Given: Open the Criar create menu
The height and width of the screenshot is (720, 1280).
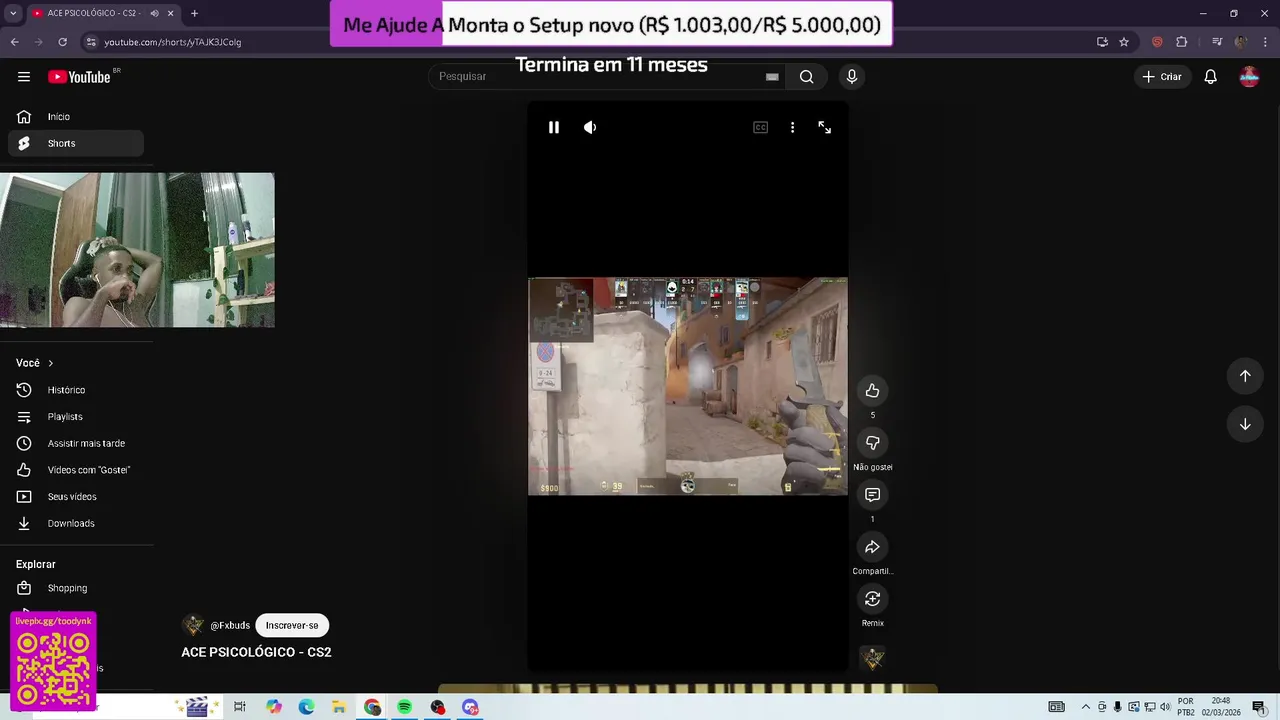Looking at the screenshot, I should click(1162, 77).
